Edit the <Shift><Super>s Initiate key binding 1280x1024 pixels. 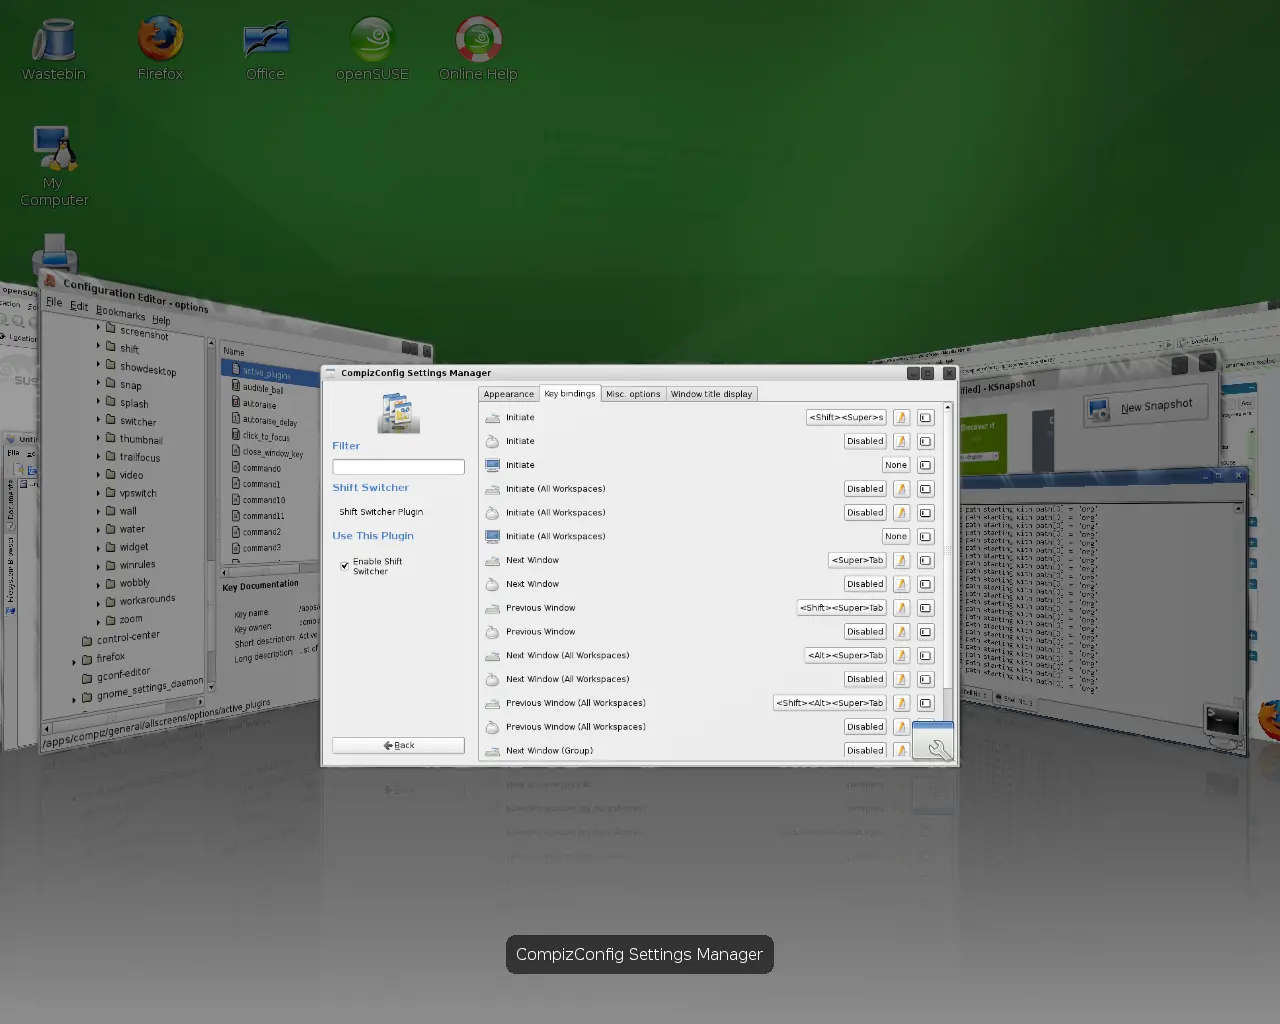(x=846, y=417)
